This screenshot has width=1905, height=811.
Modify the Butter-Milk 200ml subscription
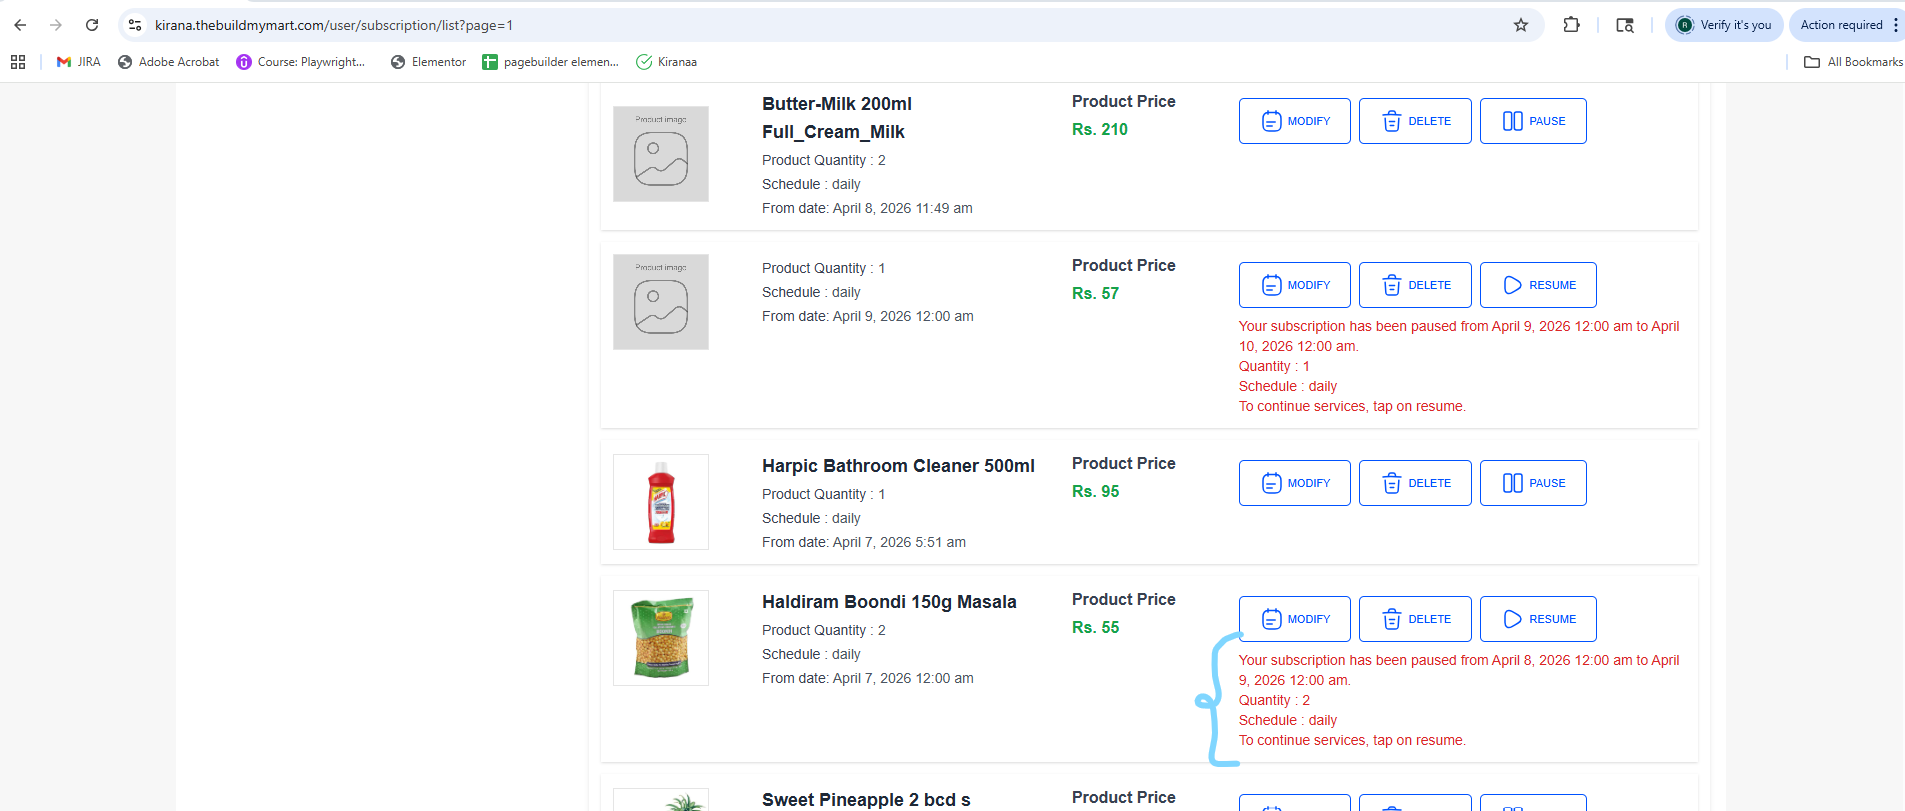pyautogui.click(x=1295, y=121)
